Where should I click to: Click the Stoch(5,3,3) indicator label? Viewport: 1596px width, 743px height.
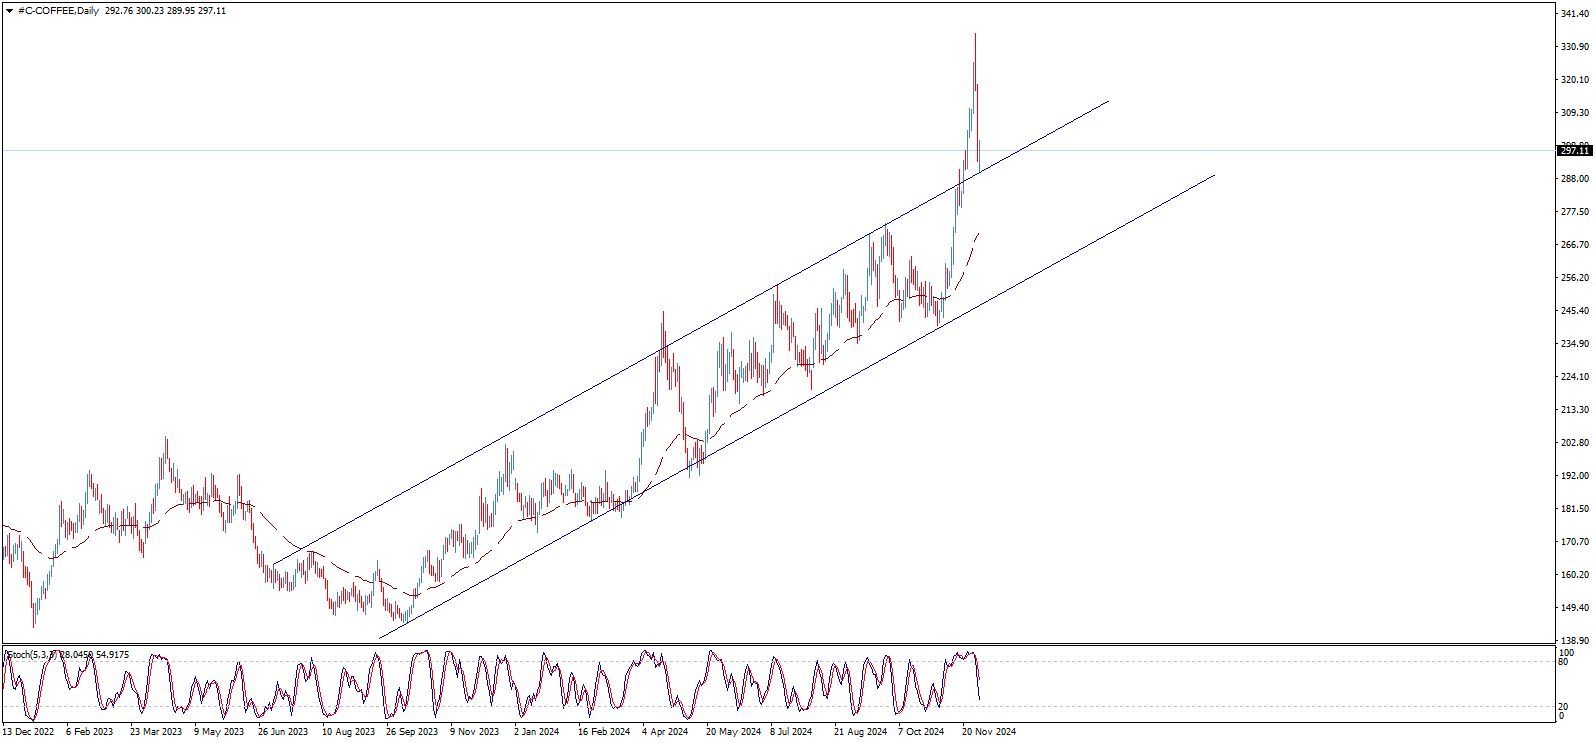30,655
